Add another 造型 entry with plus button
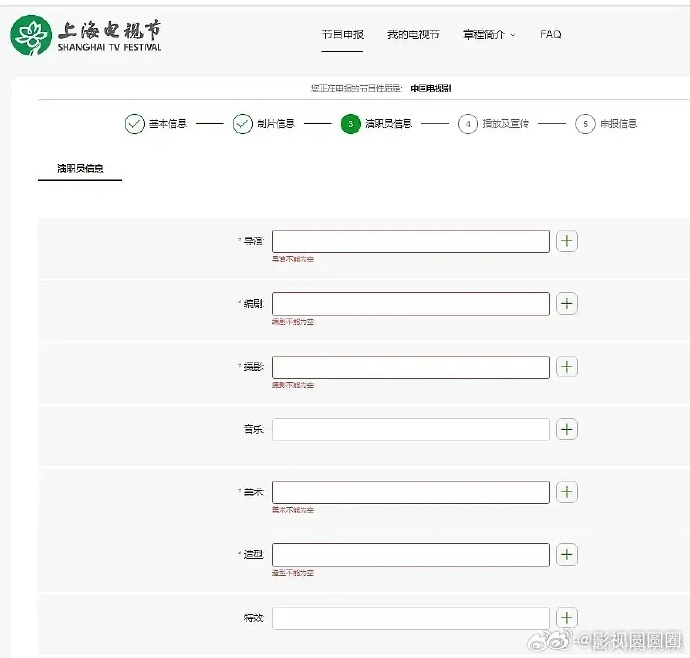The width and height of the screenshot is (690, 658). point(567,555)
